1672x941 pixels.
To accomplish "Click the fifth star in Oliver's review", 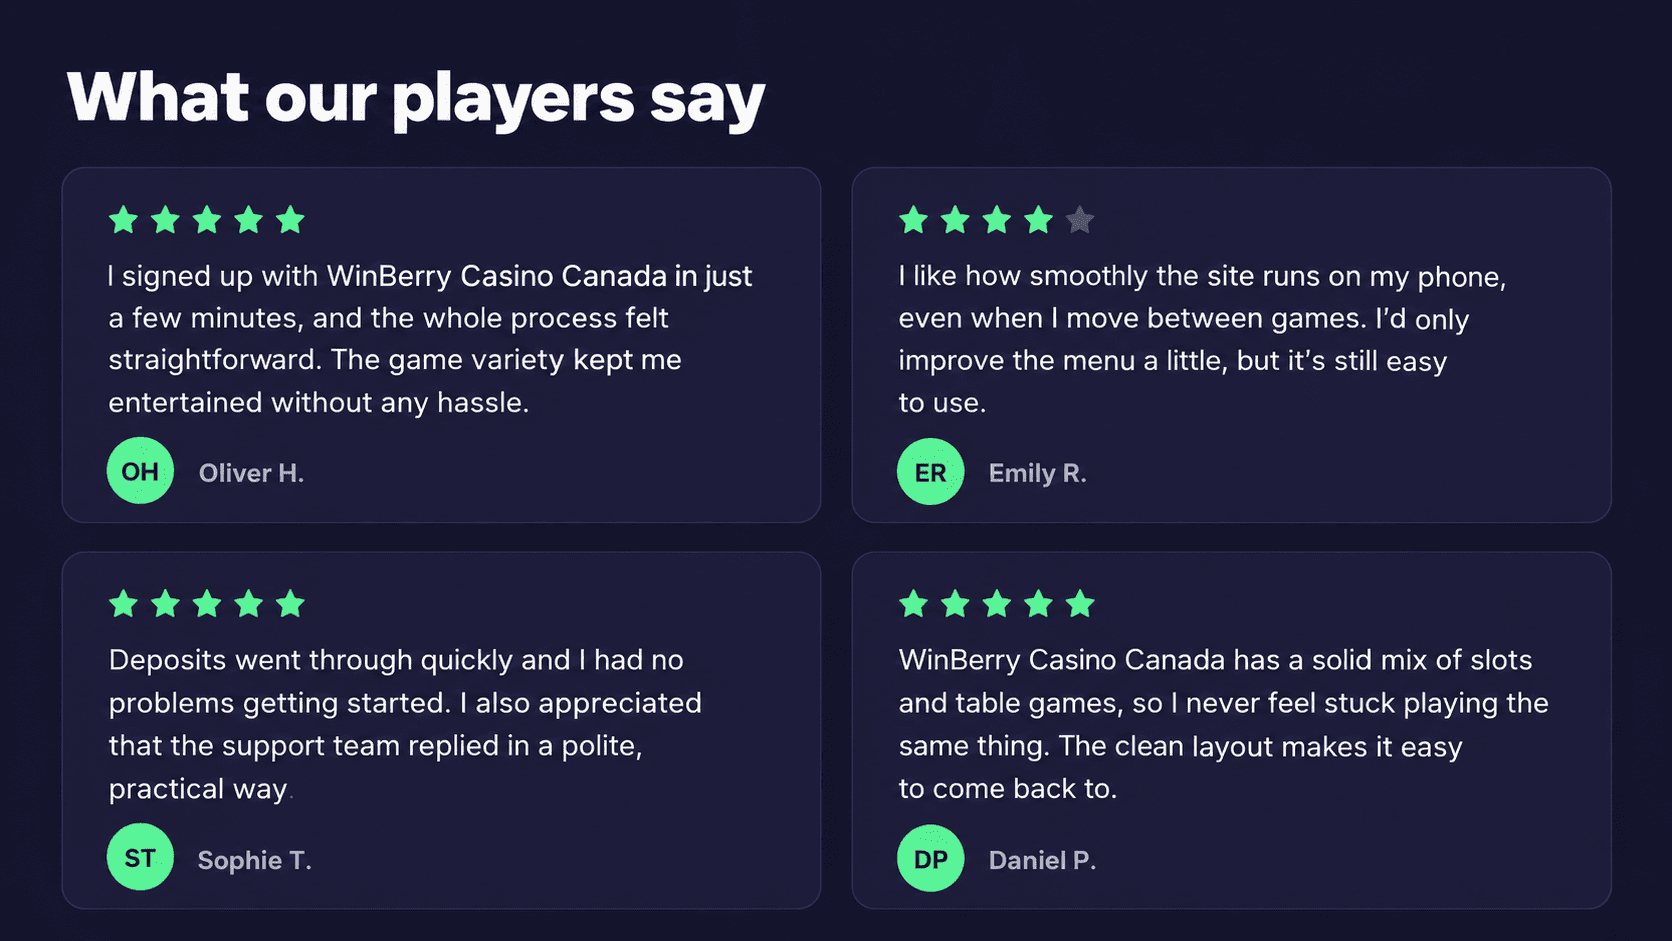I will pyautogui.click(x=290, y=219).
